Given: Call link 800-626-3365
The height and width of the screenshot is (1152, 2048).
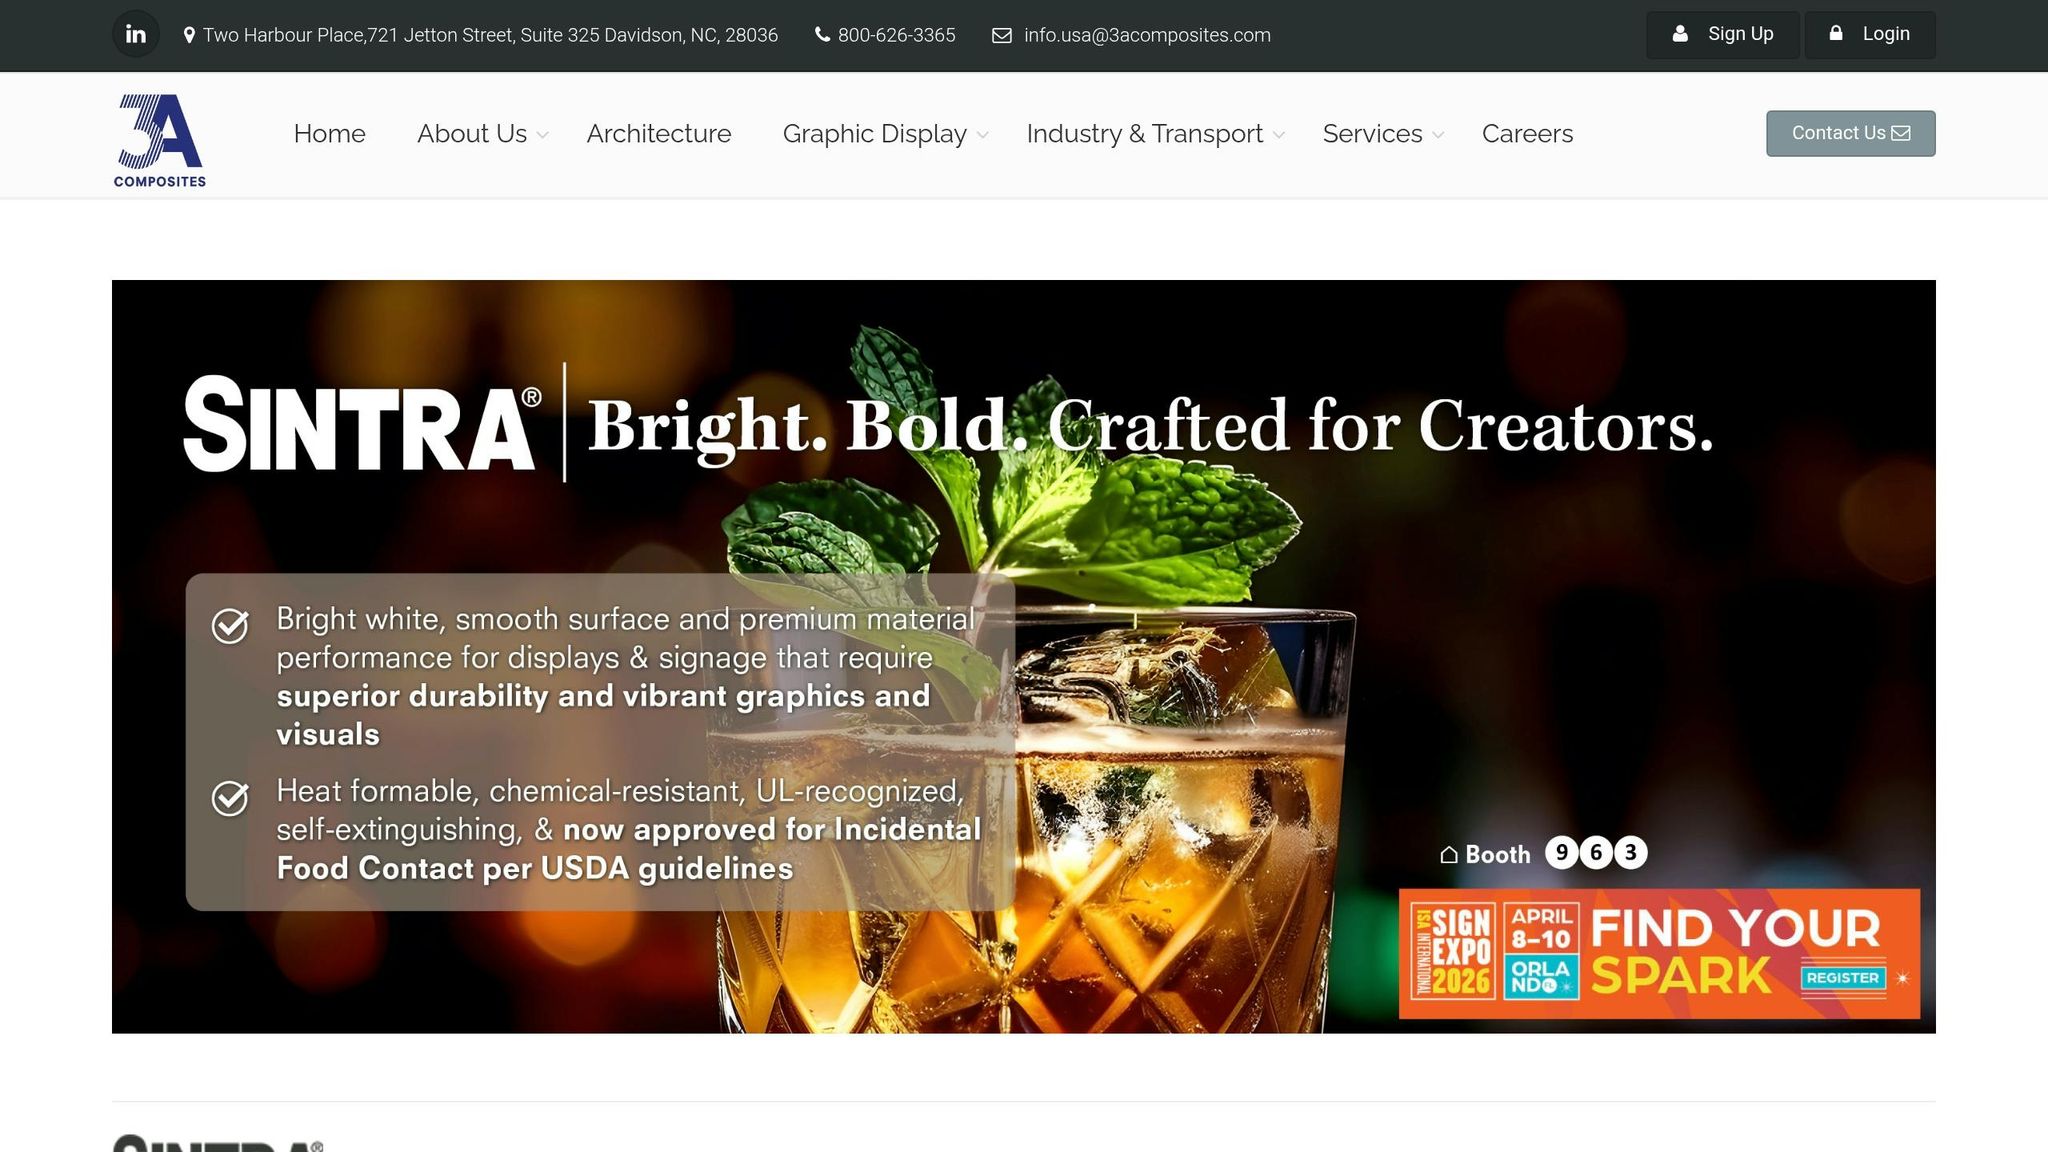Looking at the screenshot, I should click(896, 35).
